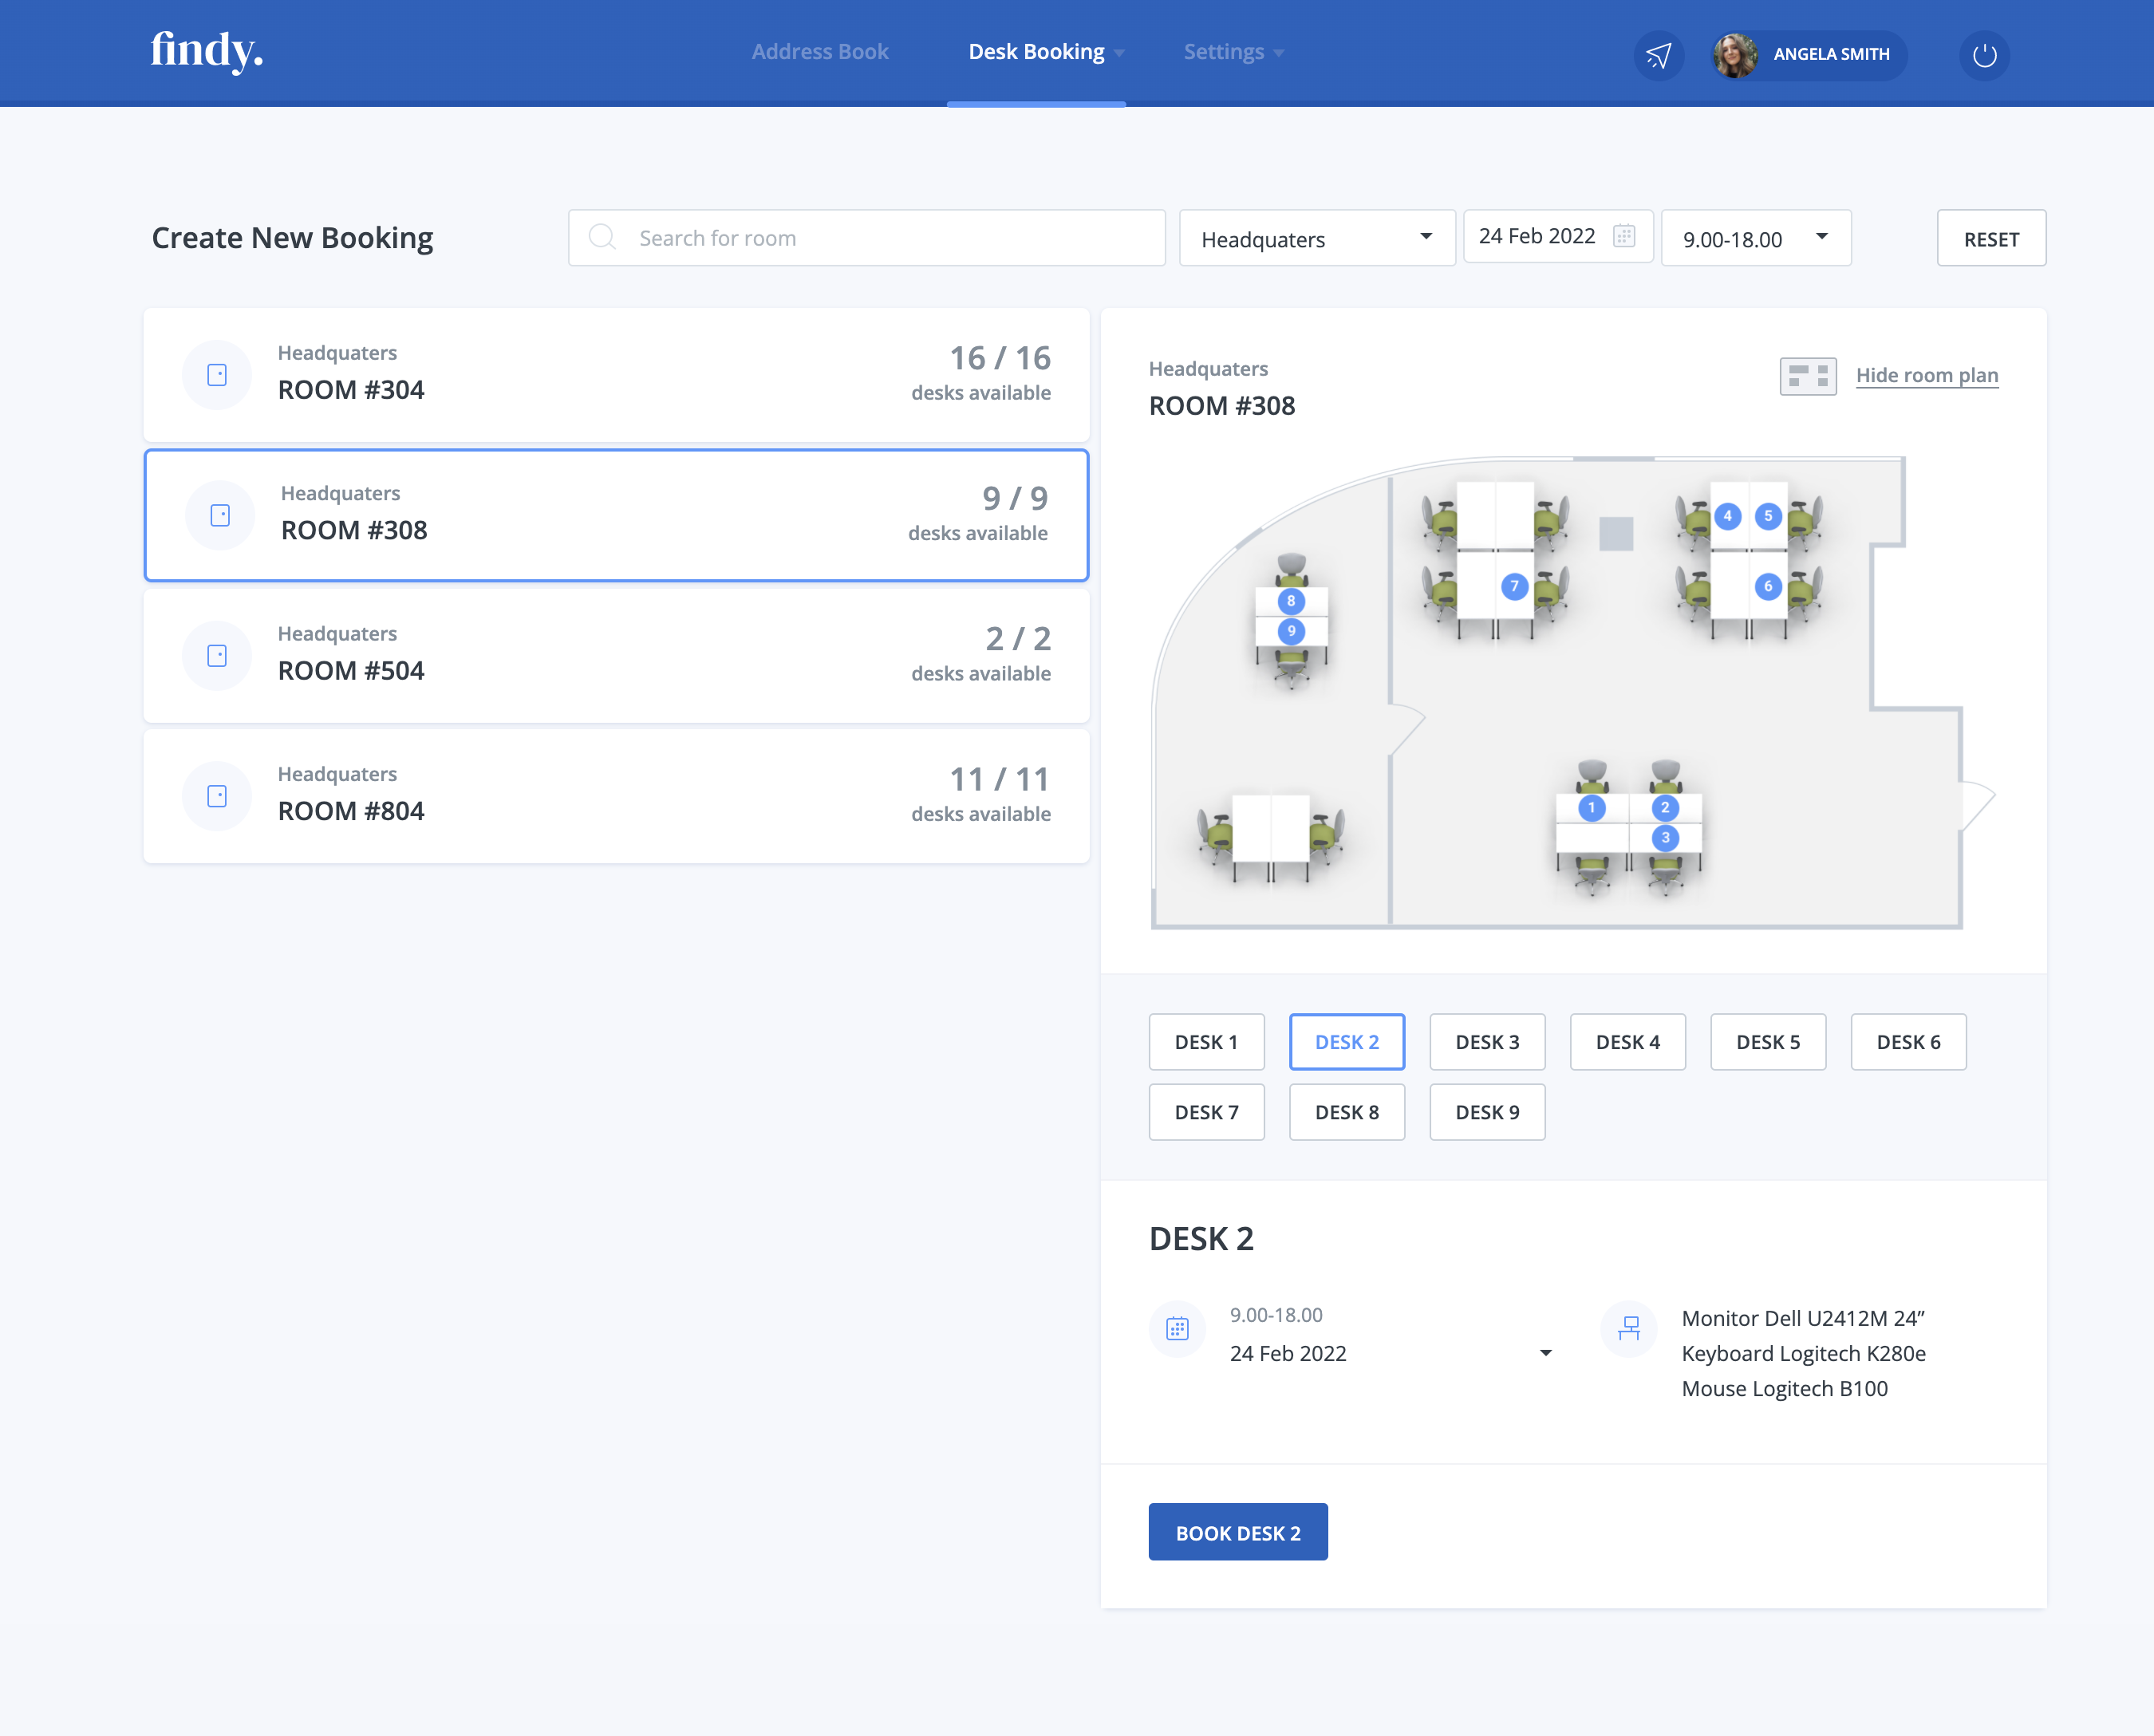The height and width of the screenshot is (1736, 2154).
Task: Open the Headquaters location dropdown
Action: [1316, 239]
